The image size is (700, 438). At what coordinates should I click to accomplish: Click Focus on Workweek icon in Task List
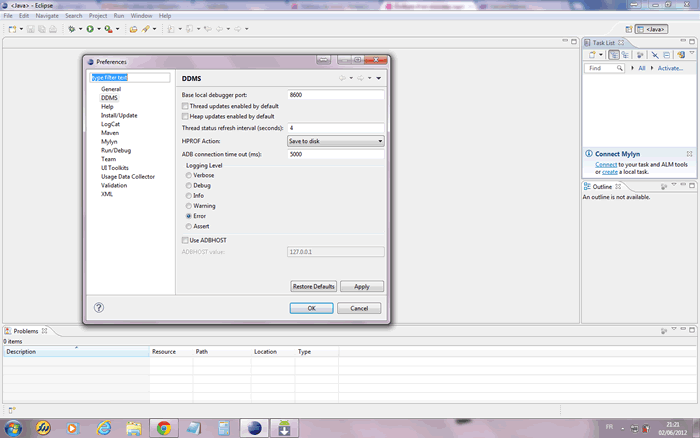(x=640, y=55)
